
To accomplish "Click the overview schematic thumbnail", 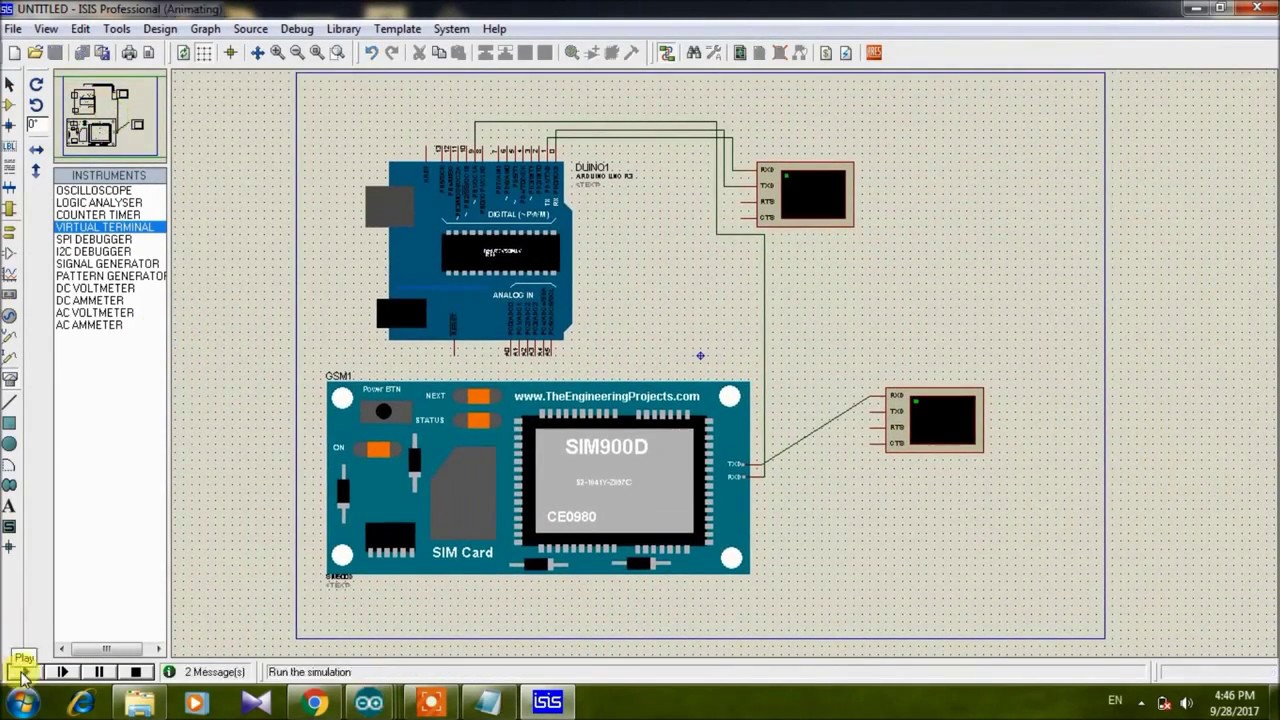I will [110, 116].
